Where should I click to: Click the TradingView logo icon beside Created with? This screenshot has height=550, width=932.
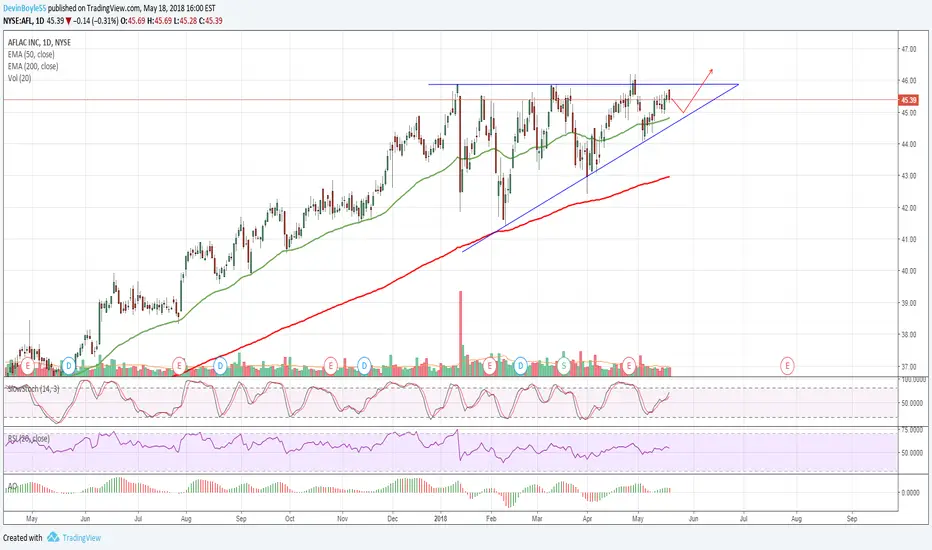(53, 537)
